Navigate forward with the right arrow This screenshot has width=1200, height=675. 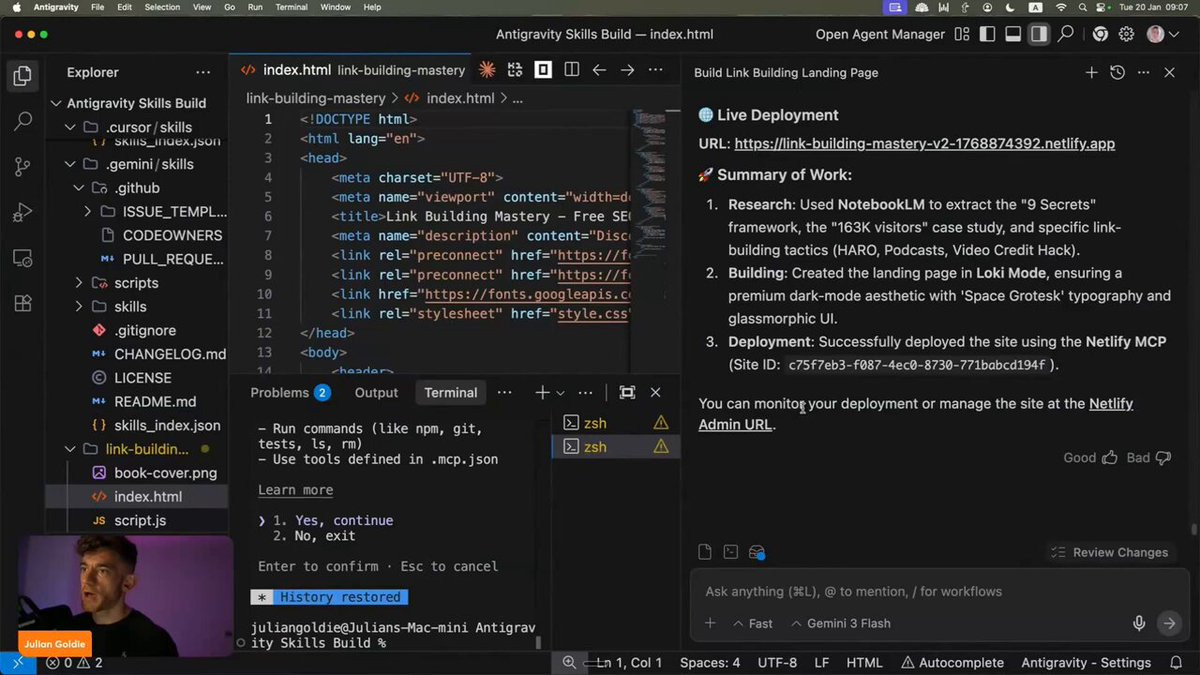pos(627,70)
